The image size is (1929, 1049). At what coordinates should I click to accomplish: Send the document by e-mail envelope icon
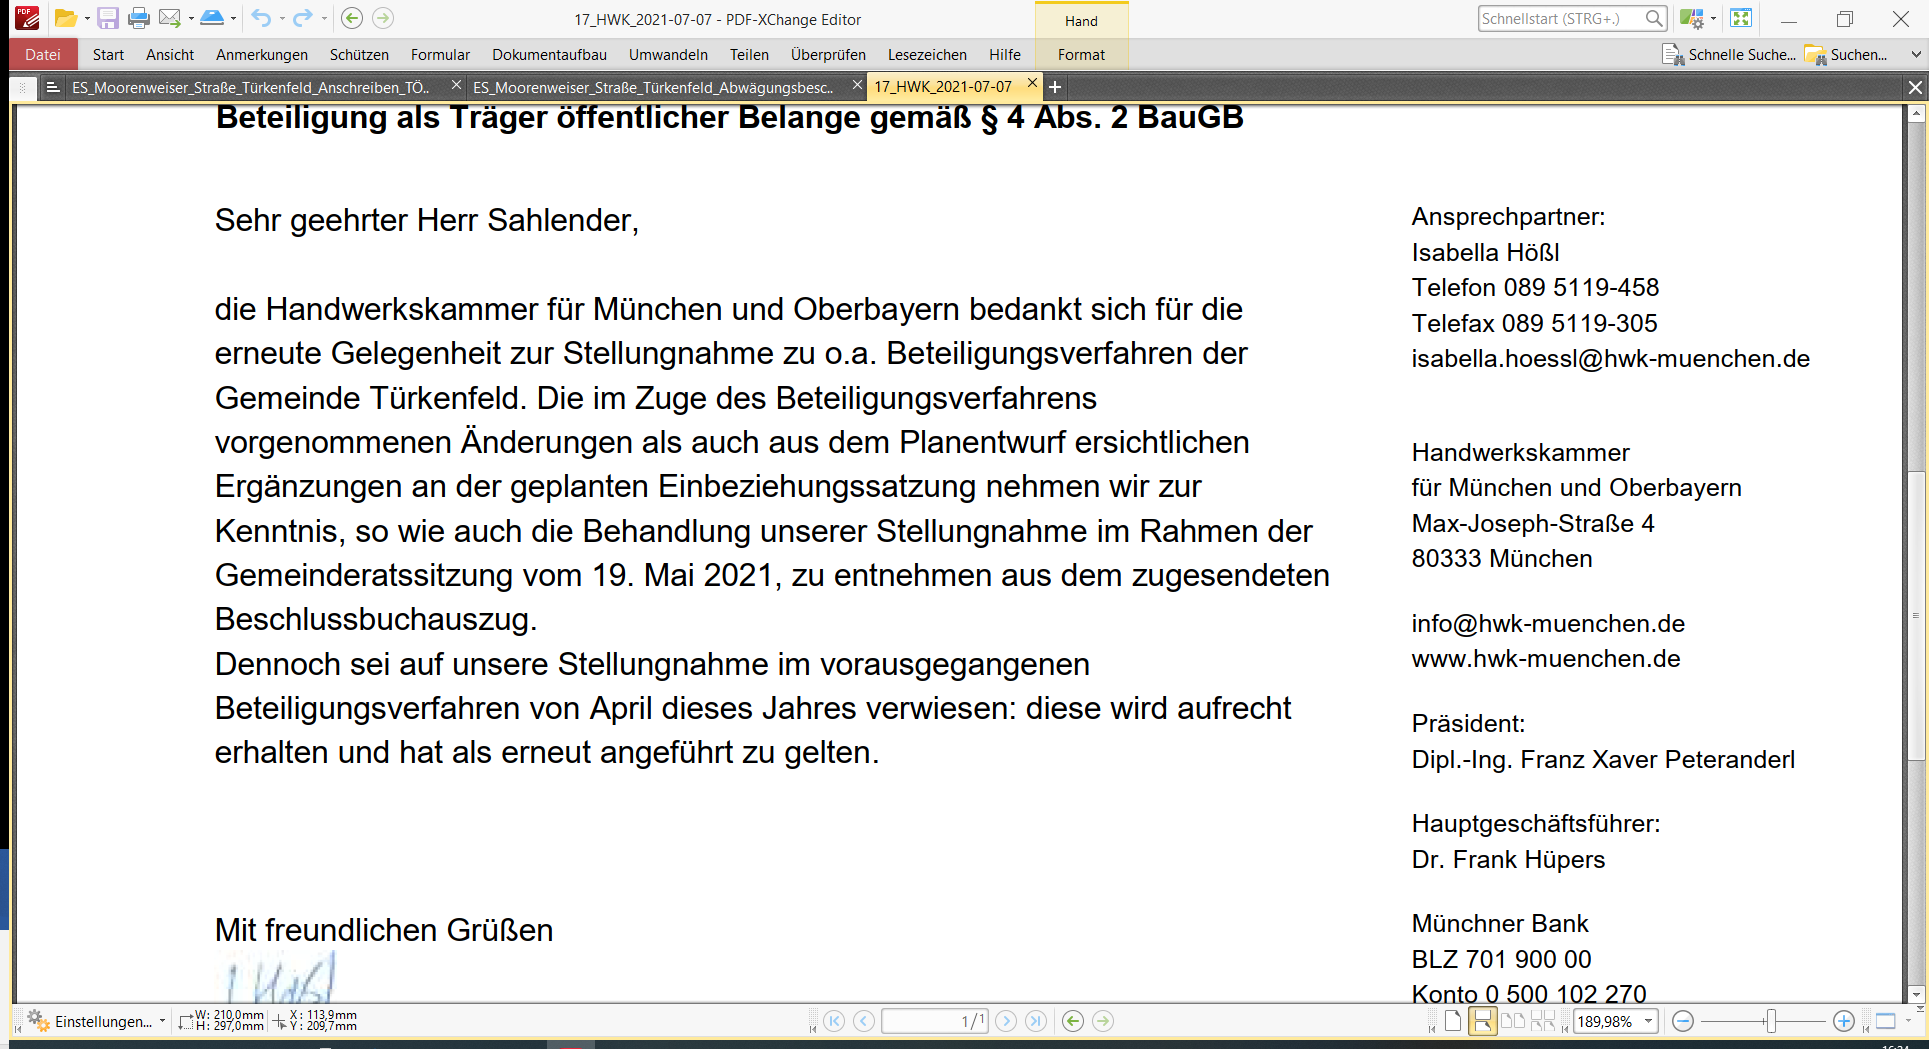point(170,18)
